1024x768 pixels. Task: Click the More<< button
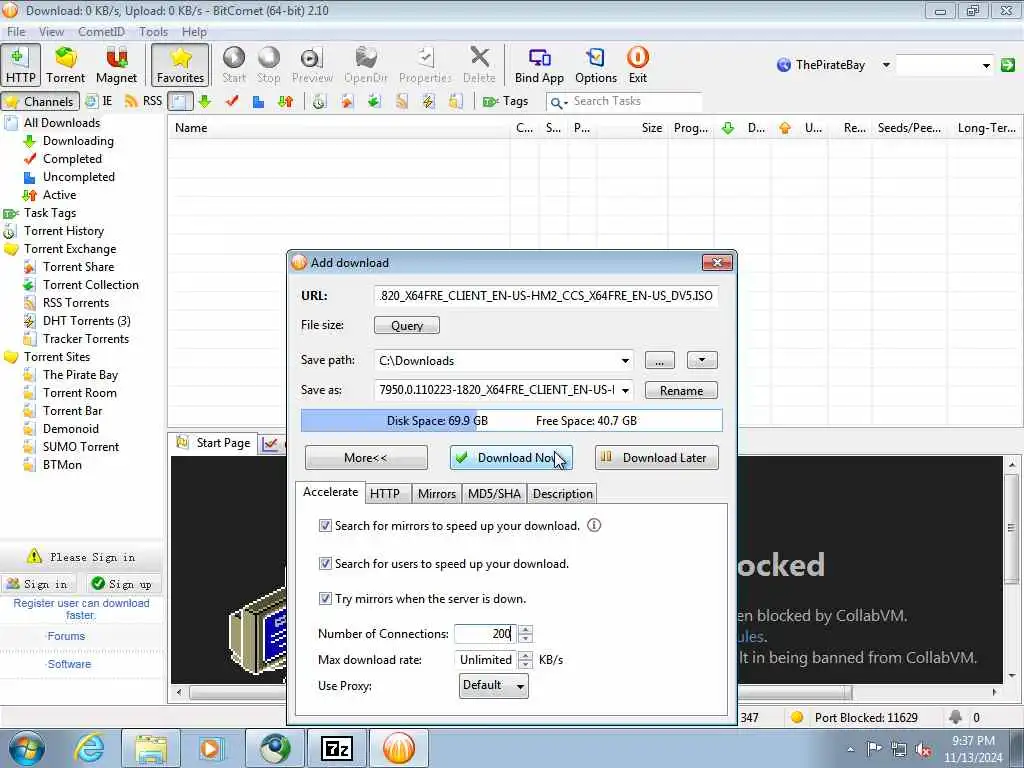366,458
